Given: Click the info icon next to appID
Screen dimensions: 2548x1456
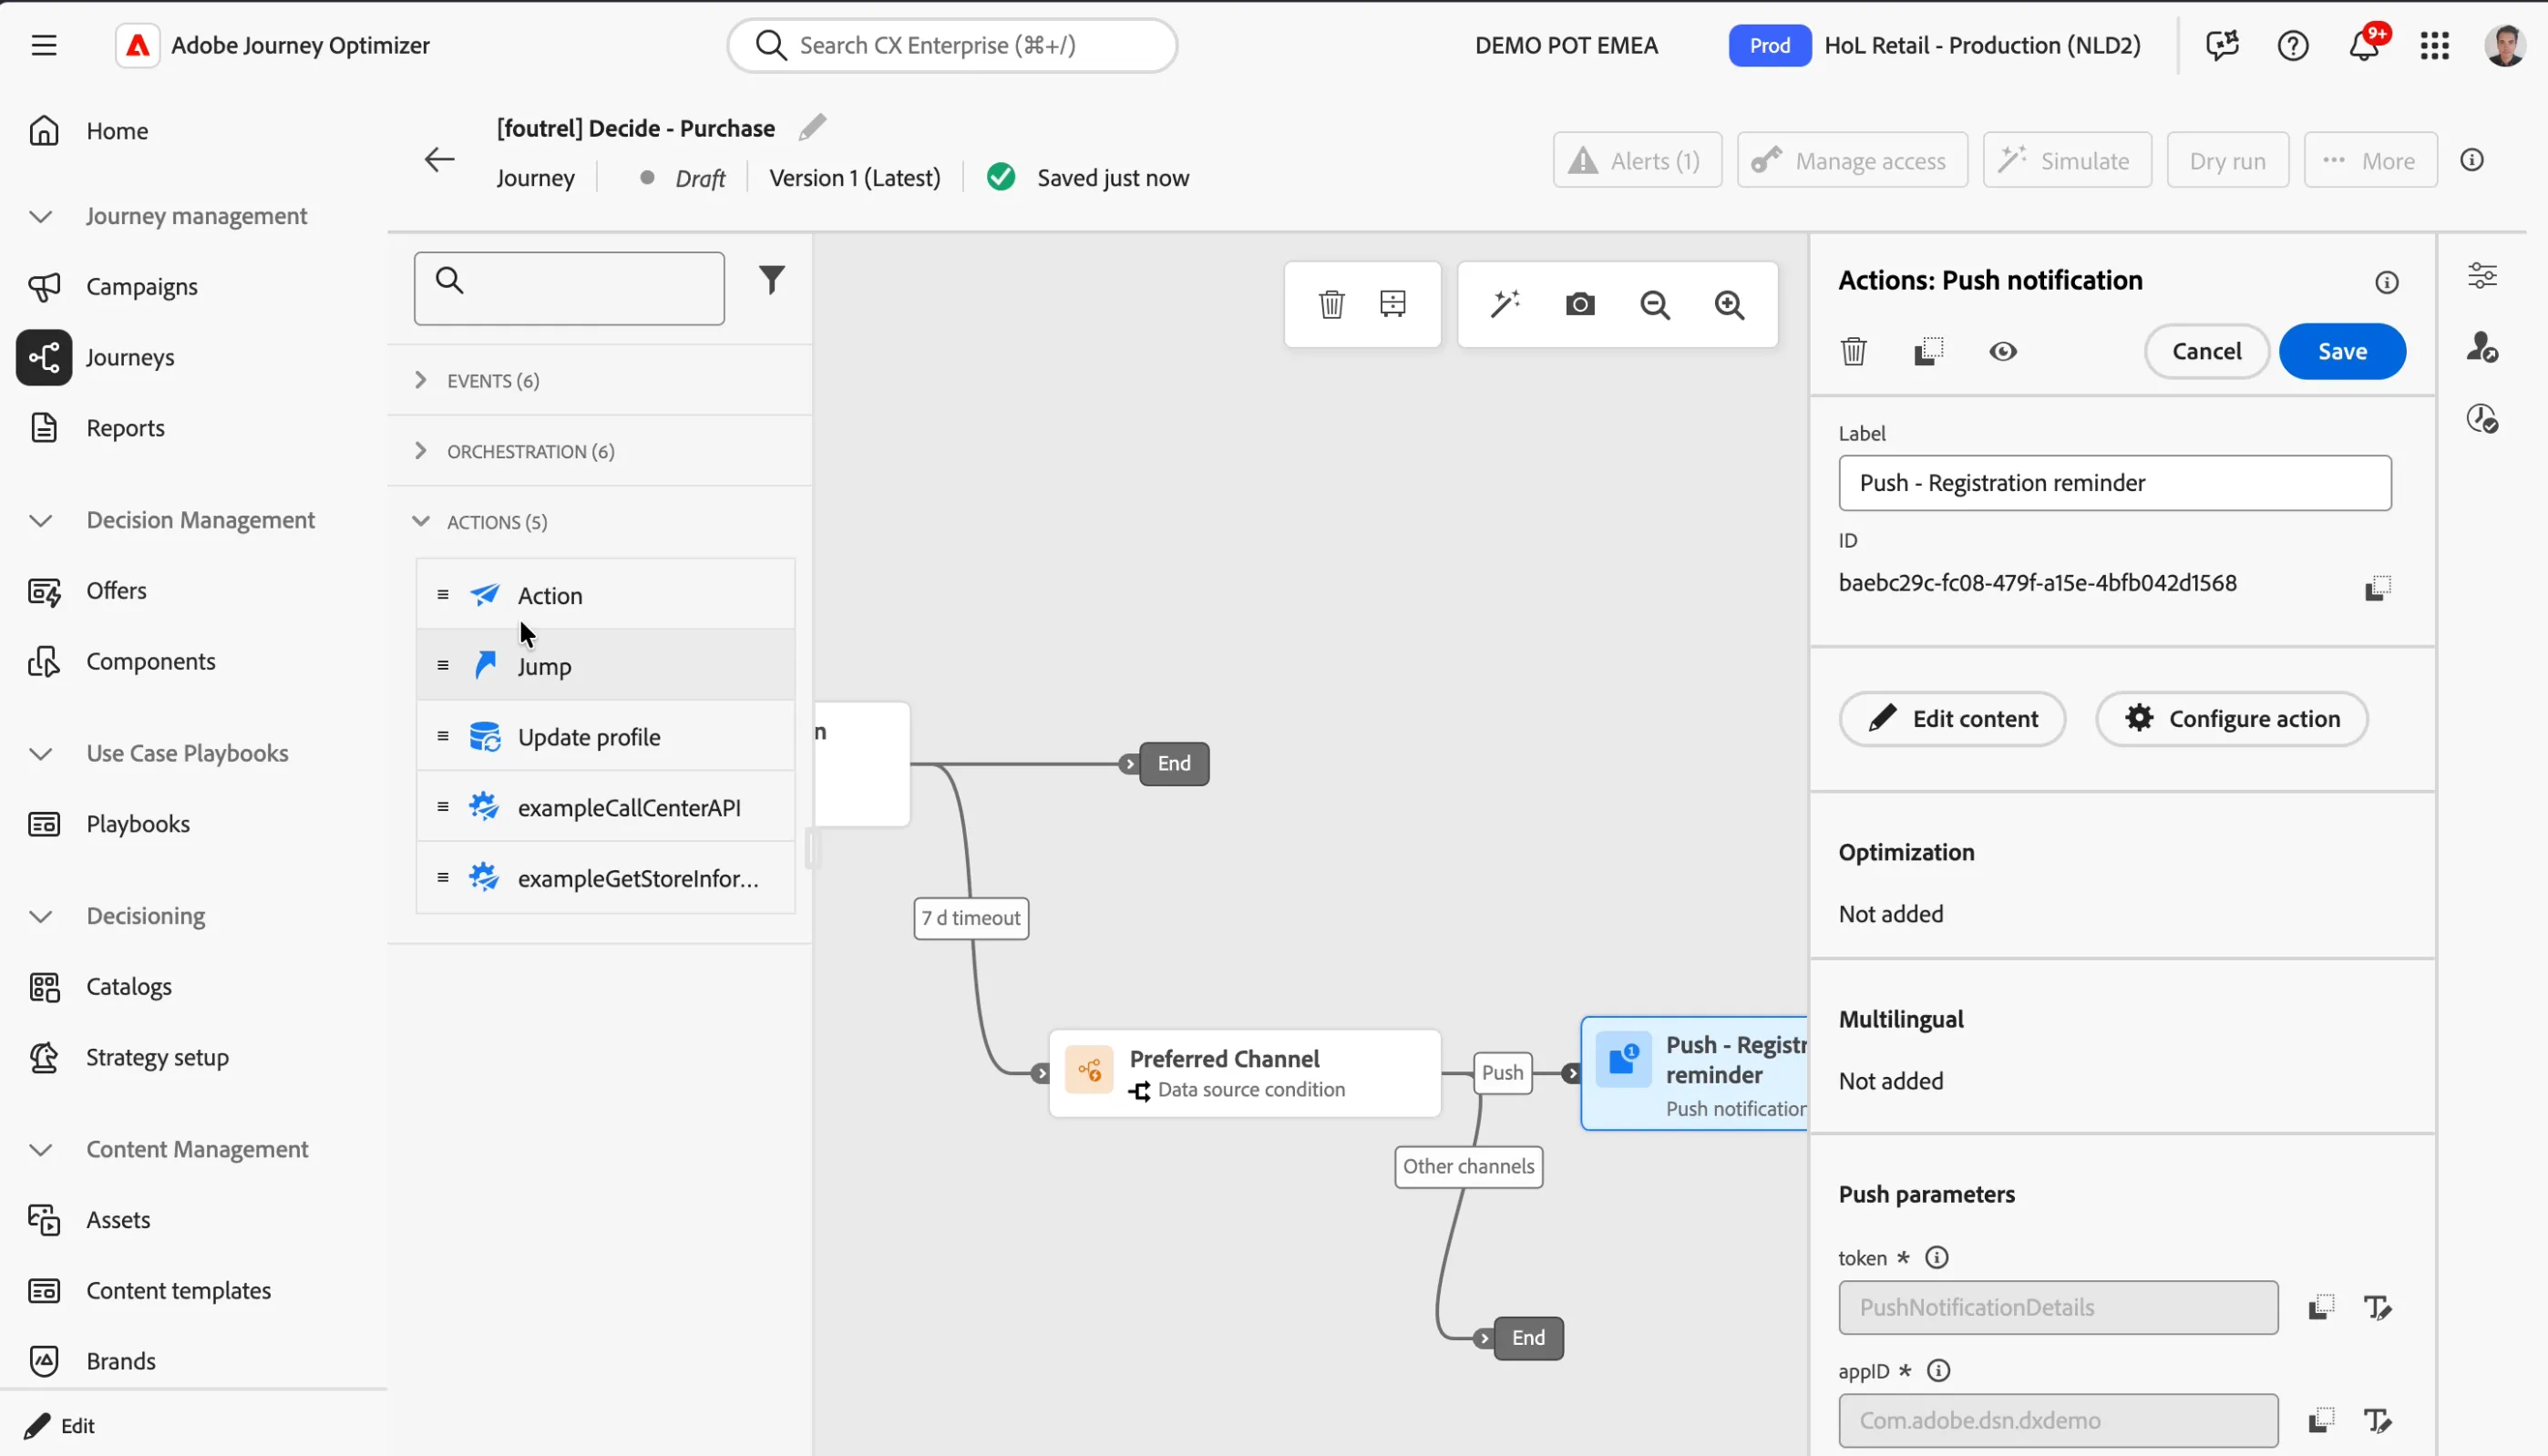Looking at the screenshot, I should click(x=1938, y=1370).
